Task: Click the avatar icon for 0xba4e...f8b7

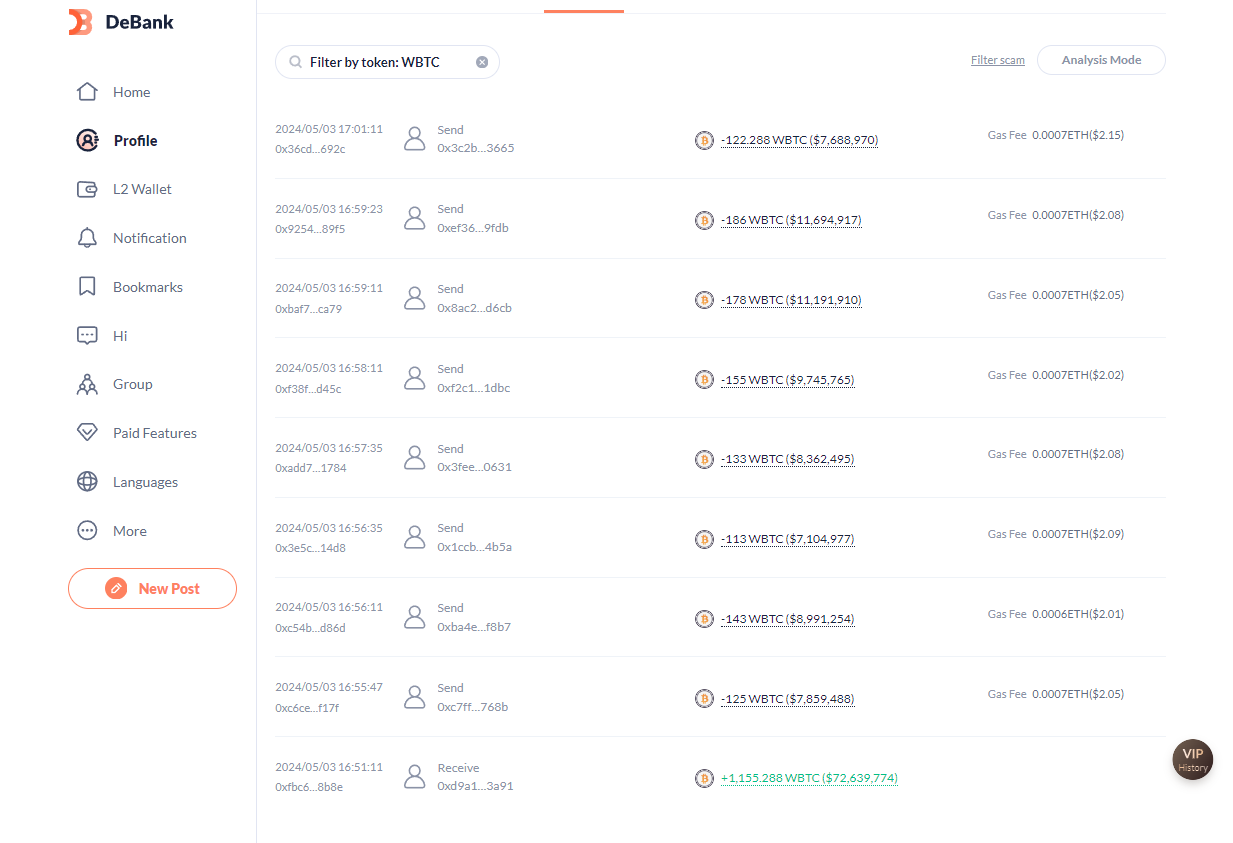Action: point(415,617)
